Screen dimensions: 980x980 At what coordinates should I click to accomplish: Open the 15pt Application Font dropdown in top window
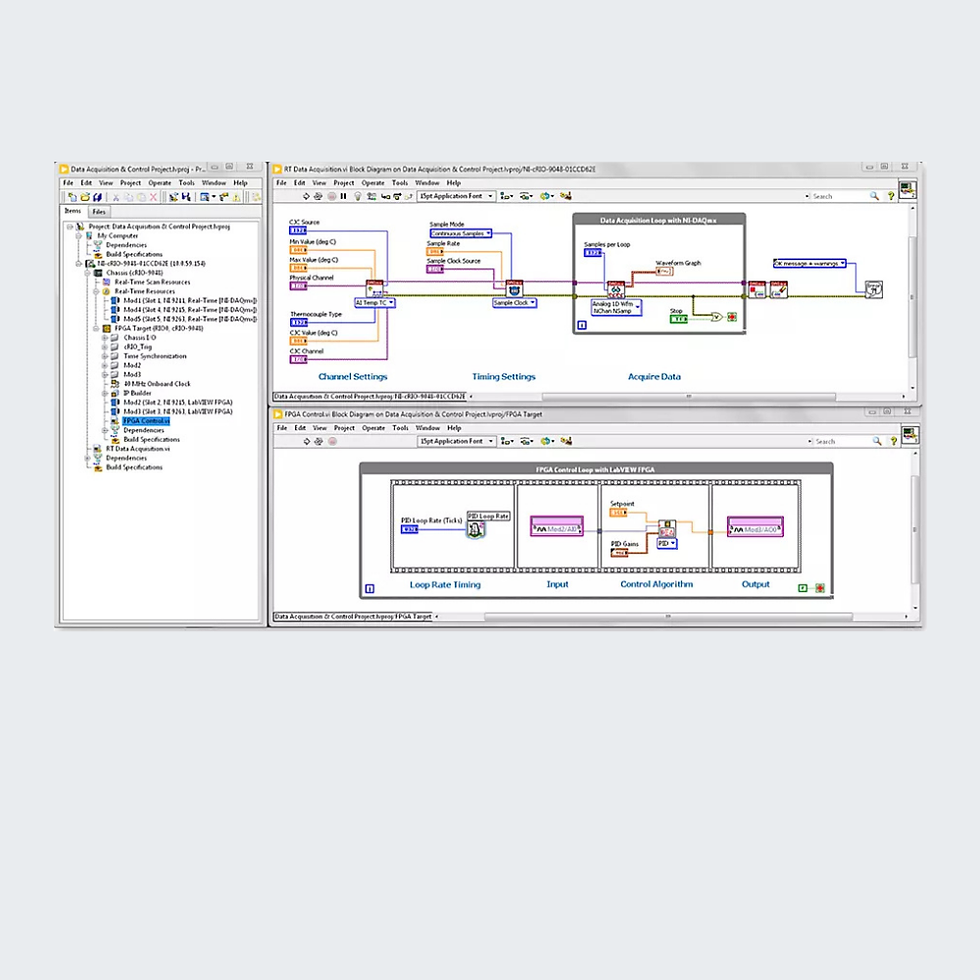coord(456,196)
